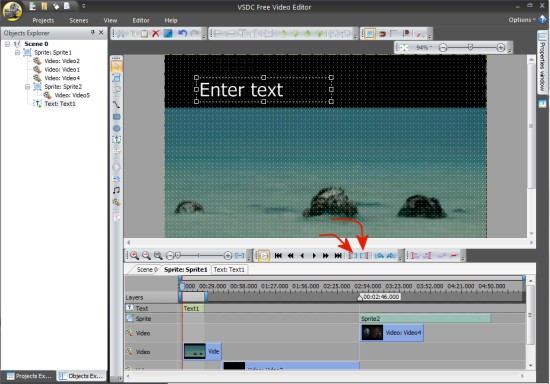
Task: Collapse the Sprite: Sprite1 tree node
Action: [18, 53]
